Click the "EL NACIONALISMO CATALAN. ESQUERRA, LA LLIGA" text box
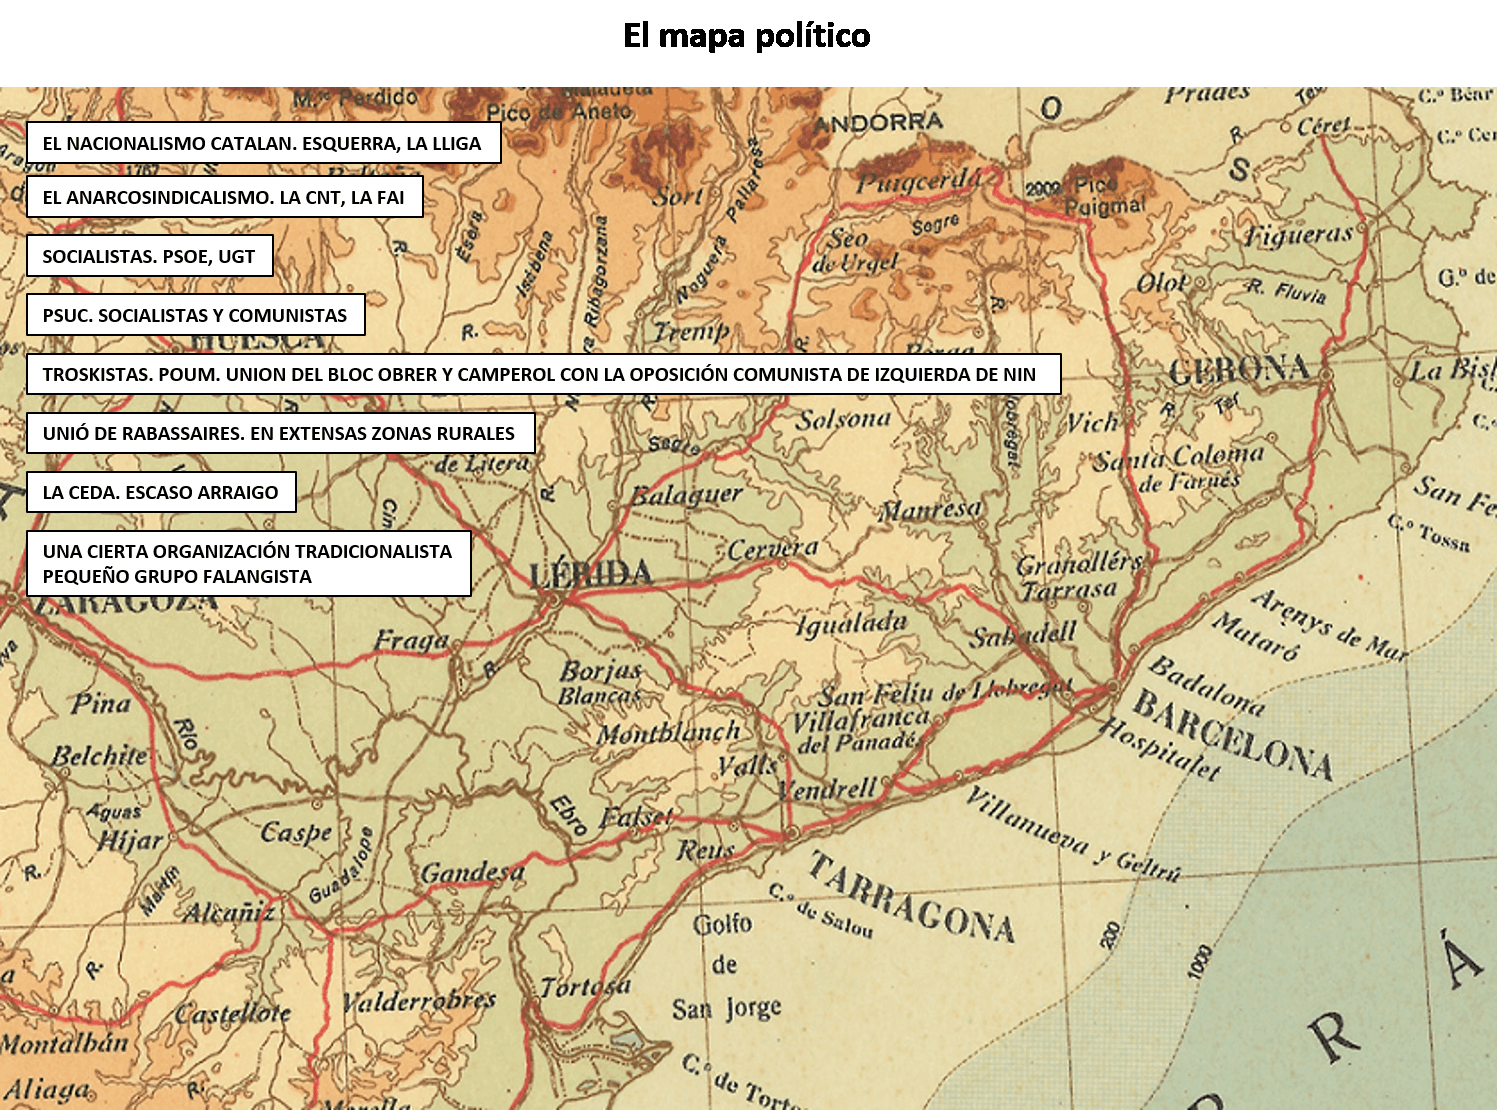The image size is (1497, 1110). pos(263,143)
